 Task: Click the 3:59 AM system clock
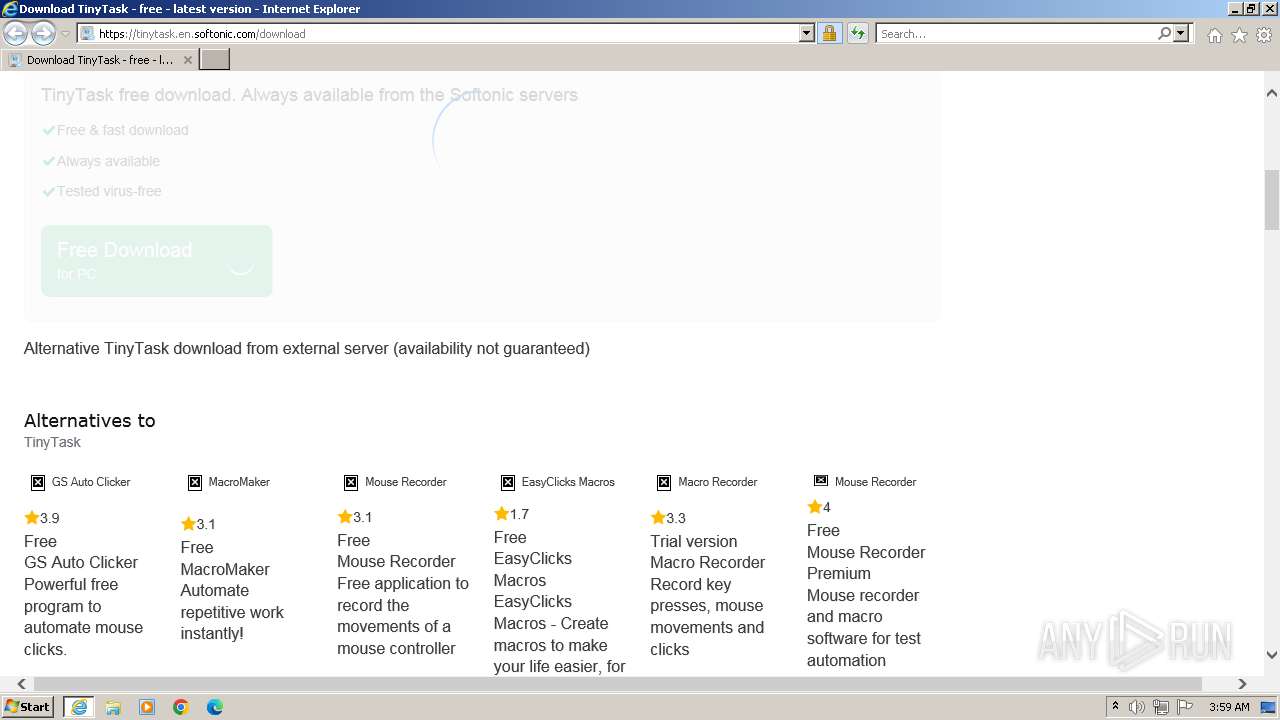pyautogui.click(x=1229, y=707)
